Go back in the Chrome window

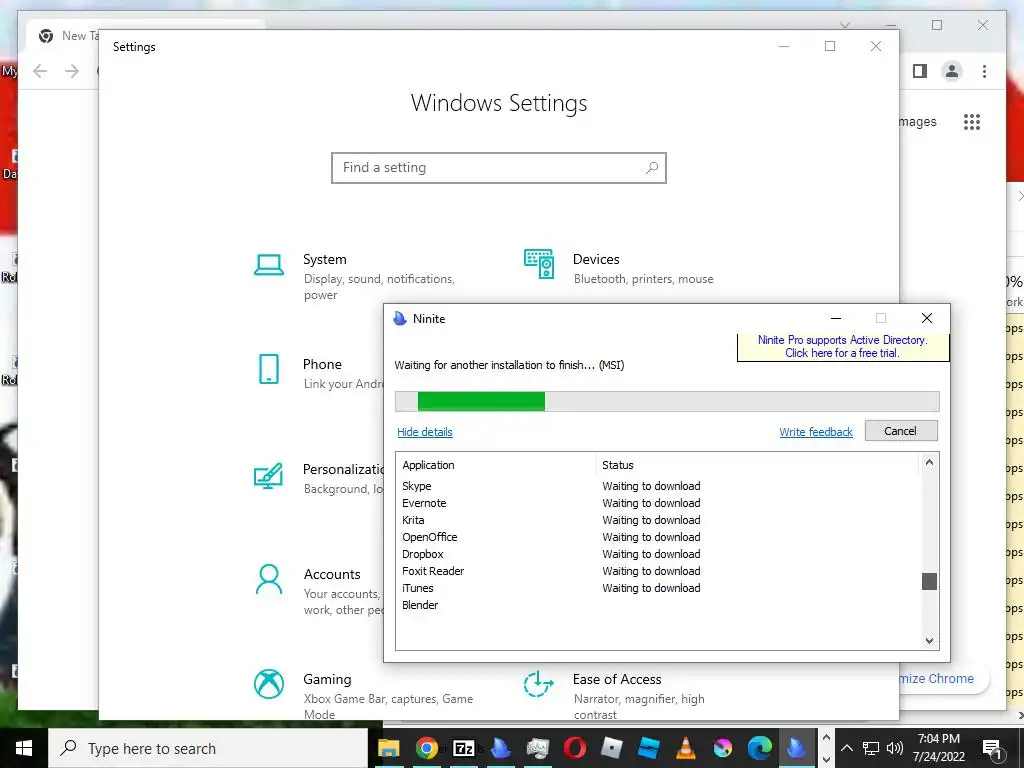(40, 71)
